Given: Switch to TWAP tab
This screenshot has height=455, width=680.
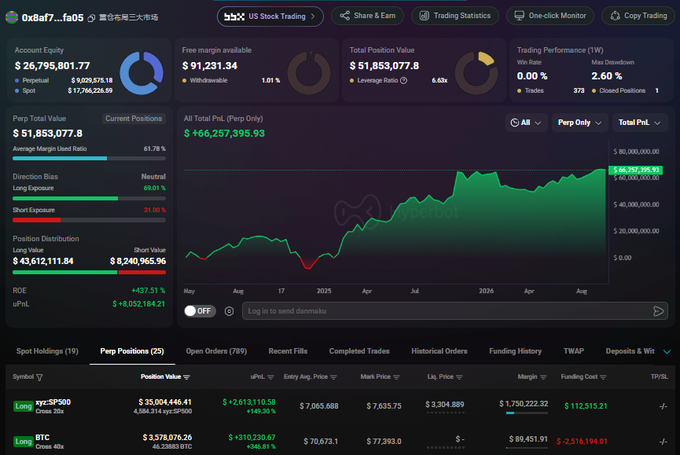Looking at the screenshot, I should tap(574, 351).
